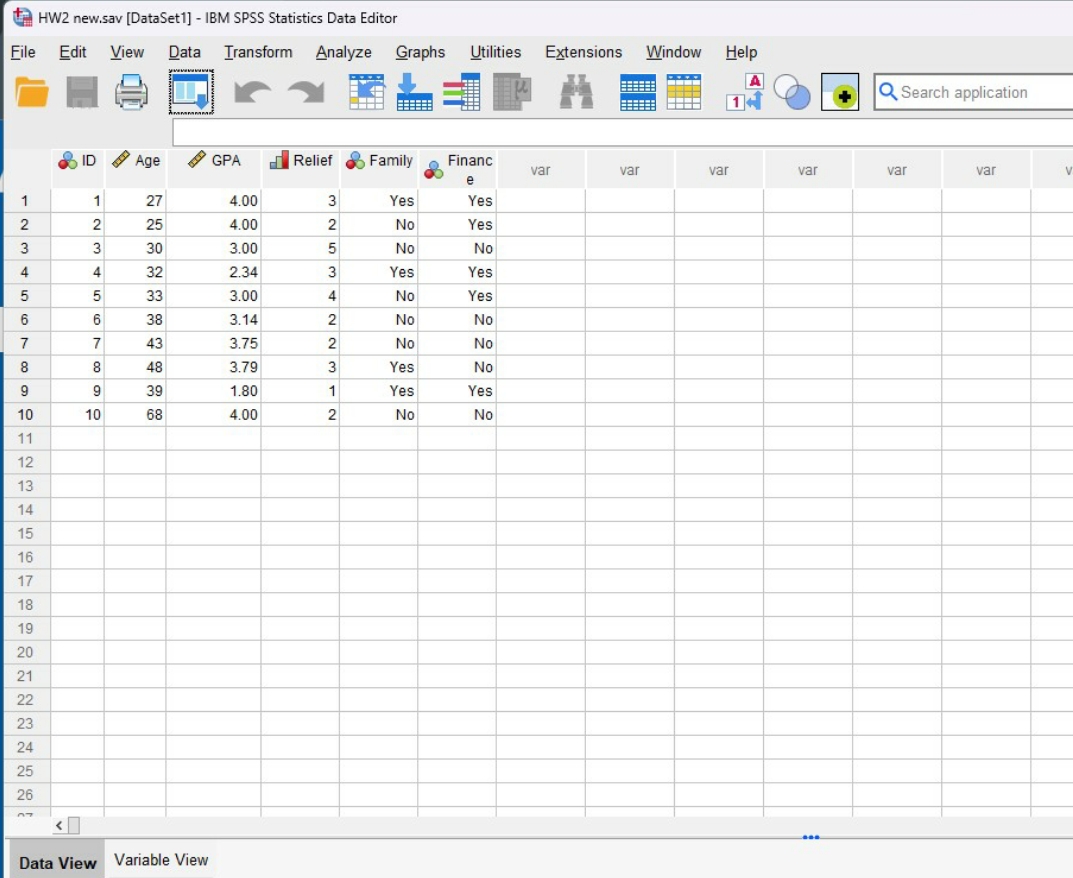
Task: Click the Insert Variable icon
Action: (684, 92)
